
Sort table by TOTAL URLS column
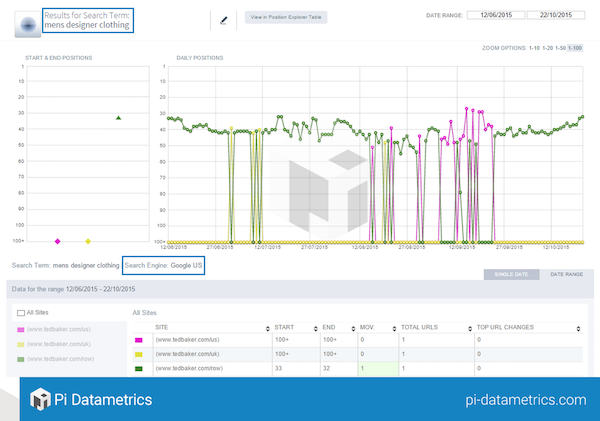pos(467,327)
